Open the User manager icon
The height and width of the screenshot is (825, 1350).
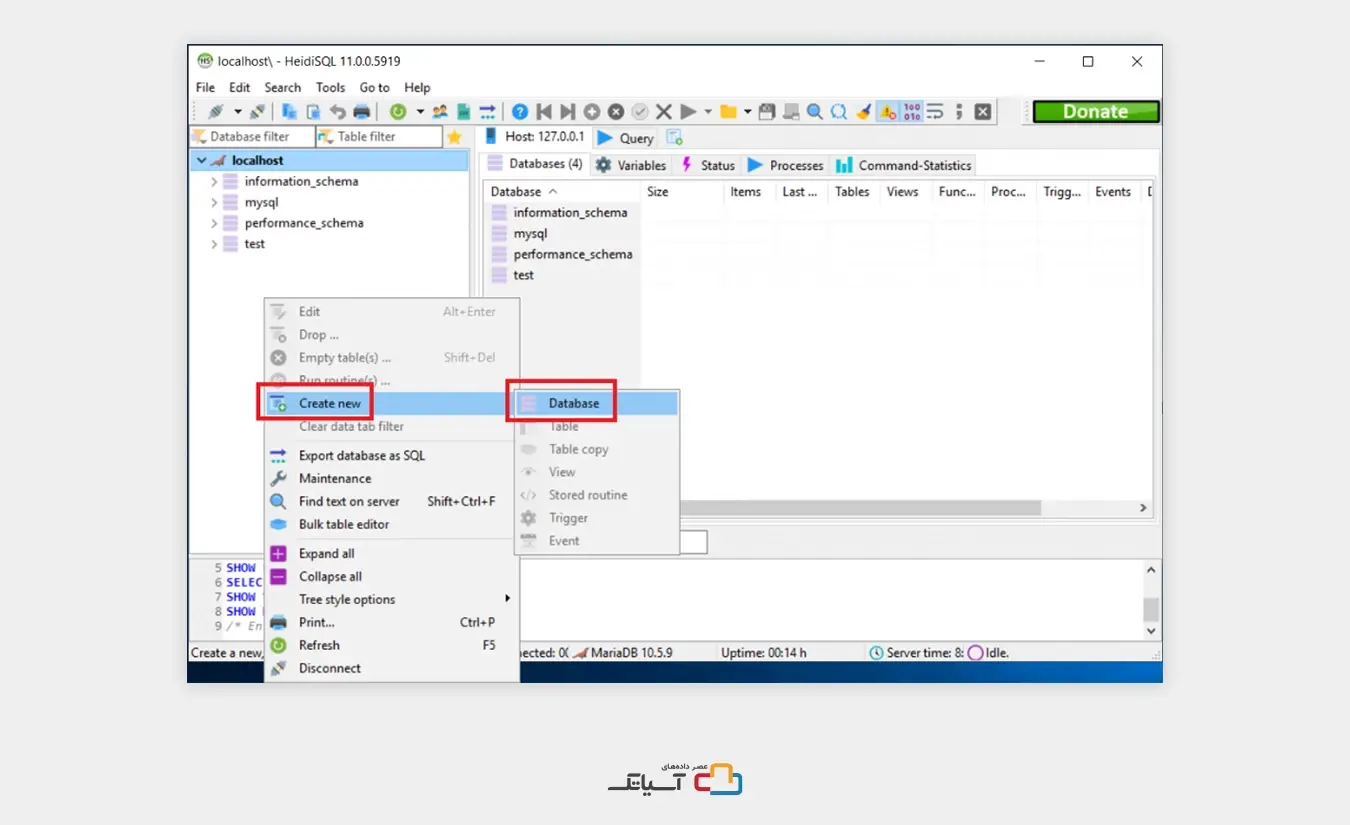coord(442,111)
